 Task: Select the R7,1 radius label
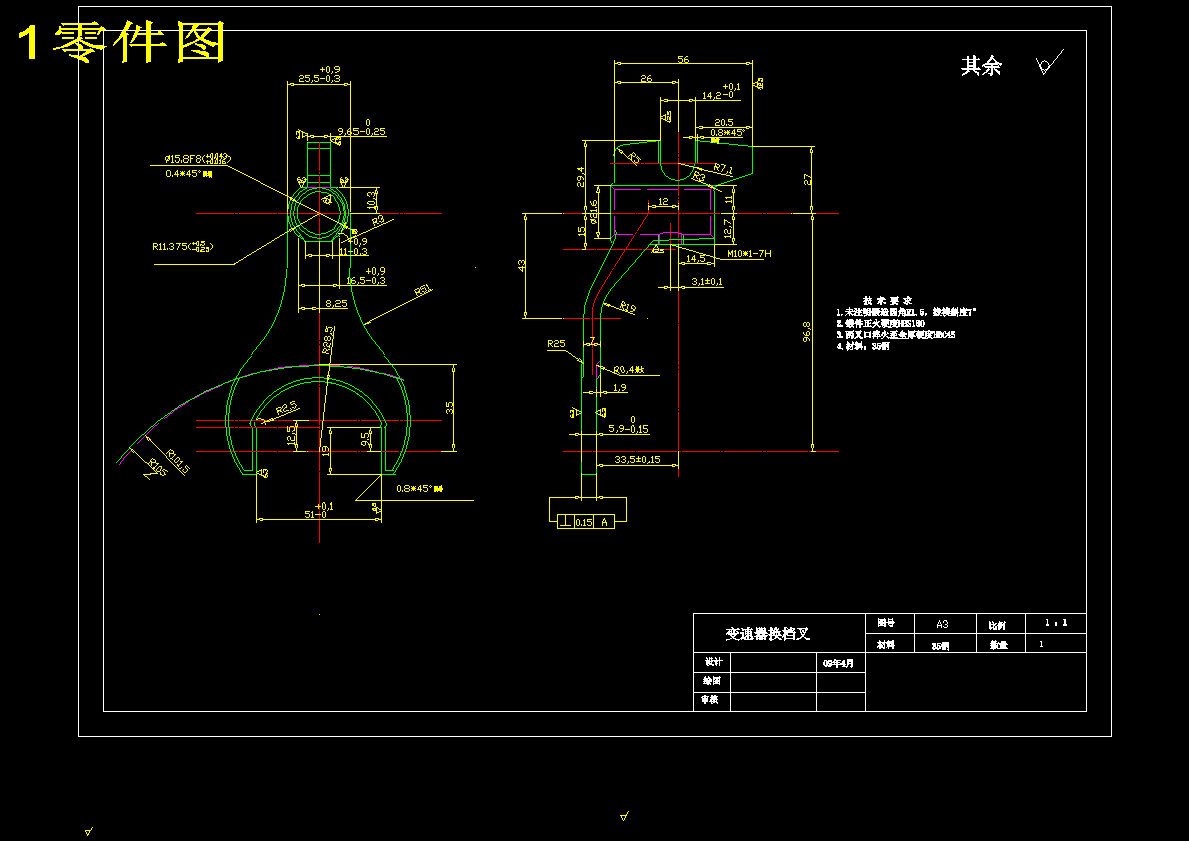click(x=723, y=171)
